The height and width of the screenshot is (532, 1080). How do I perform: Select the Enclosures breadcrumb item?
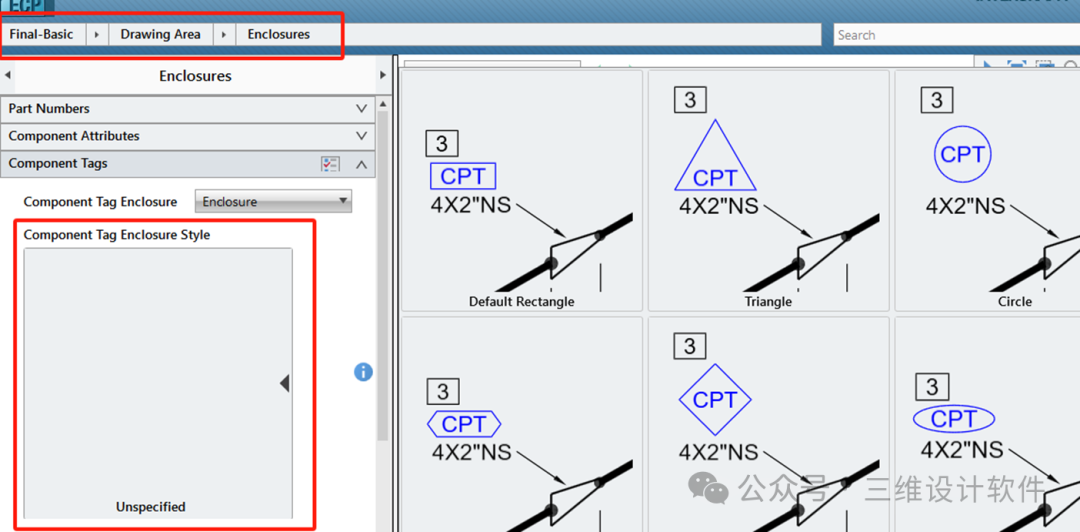point(279,34)
